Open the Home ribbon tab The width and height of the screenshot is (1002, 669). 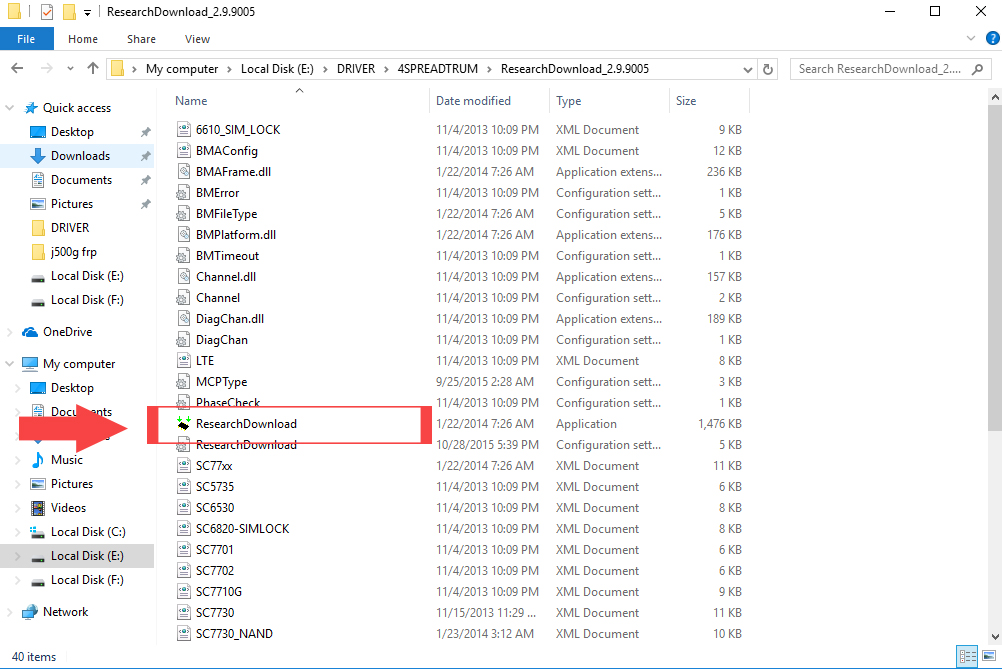pyautogui.click(x=83, y=39)
